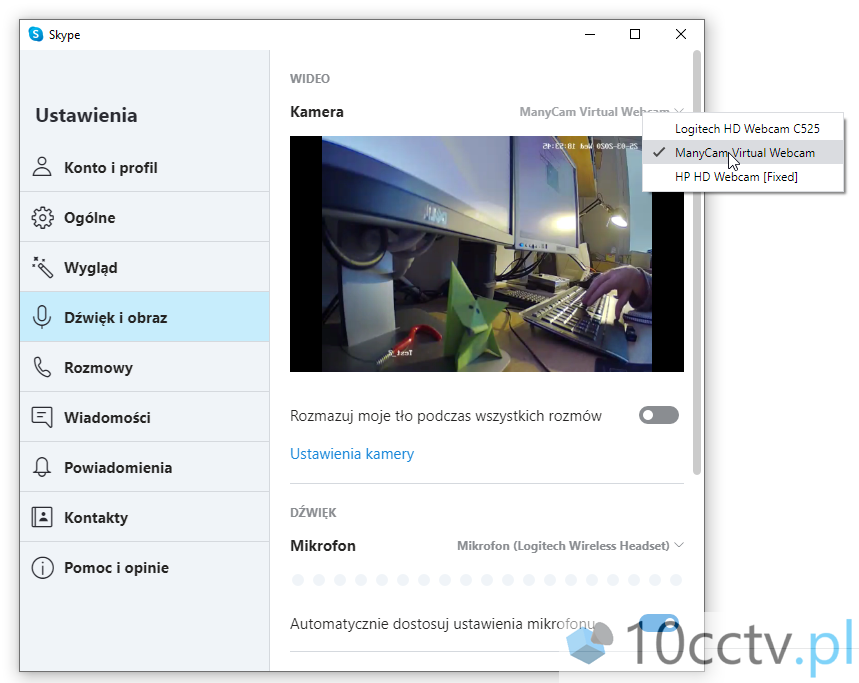Maximize the Skype window
Screen dimensions: 859x683
635,35
